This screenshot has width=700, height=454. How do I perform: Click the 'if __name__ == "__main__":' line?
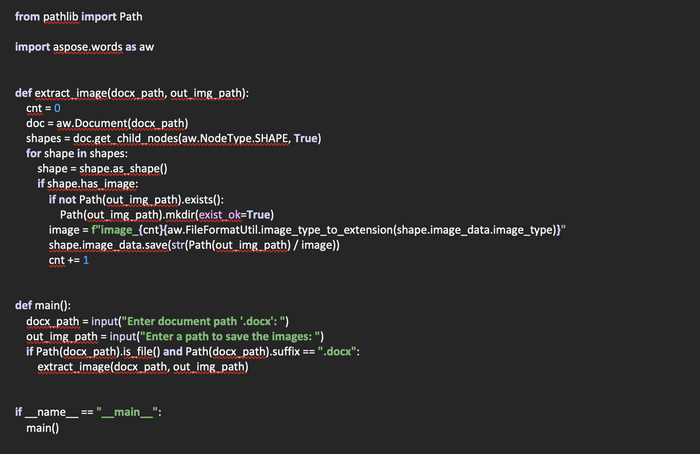click(x=88, y=412)
